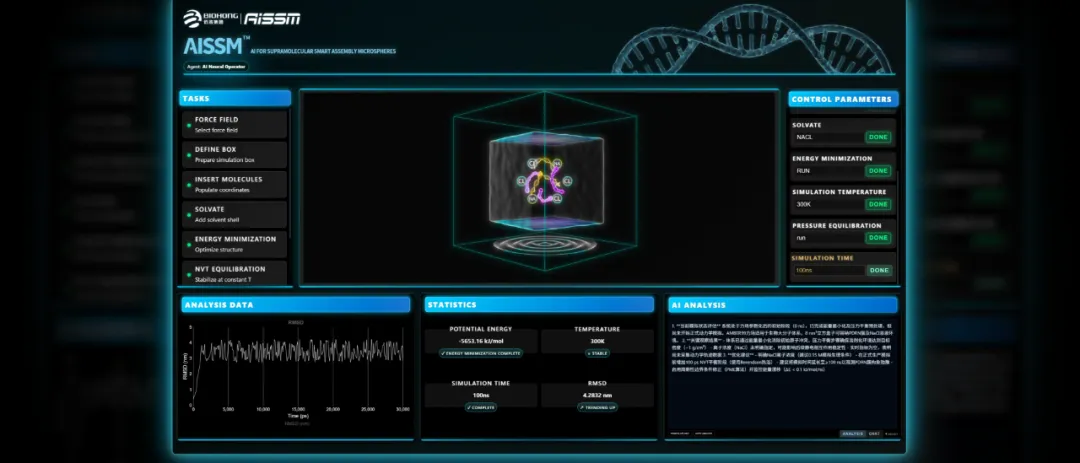Click the green status dot beside Energy Minimization task
Image resolution: width=1080 pixels, height=463 pixels.
[189, 245]
